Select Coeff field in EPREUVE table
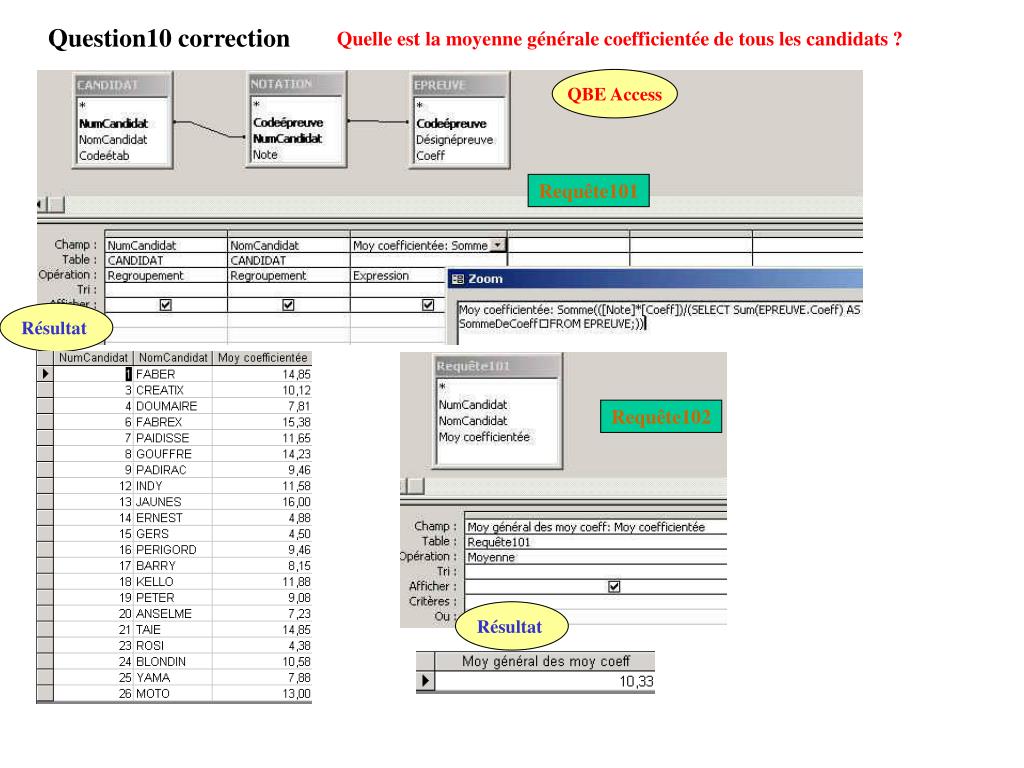Screen dimensions: 1024x768 [430, 156]
